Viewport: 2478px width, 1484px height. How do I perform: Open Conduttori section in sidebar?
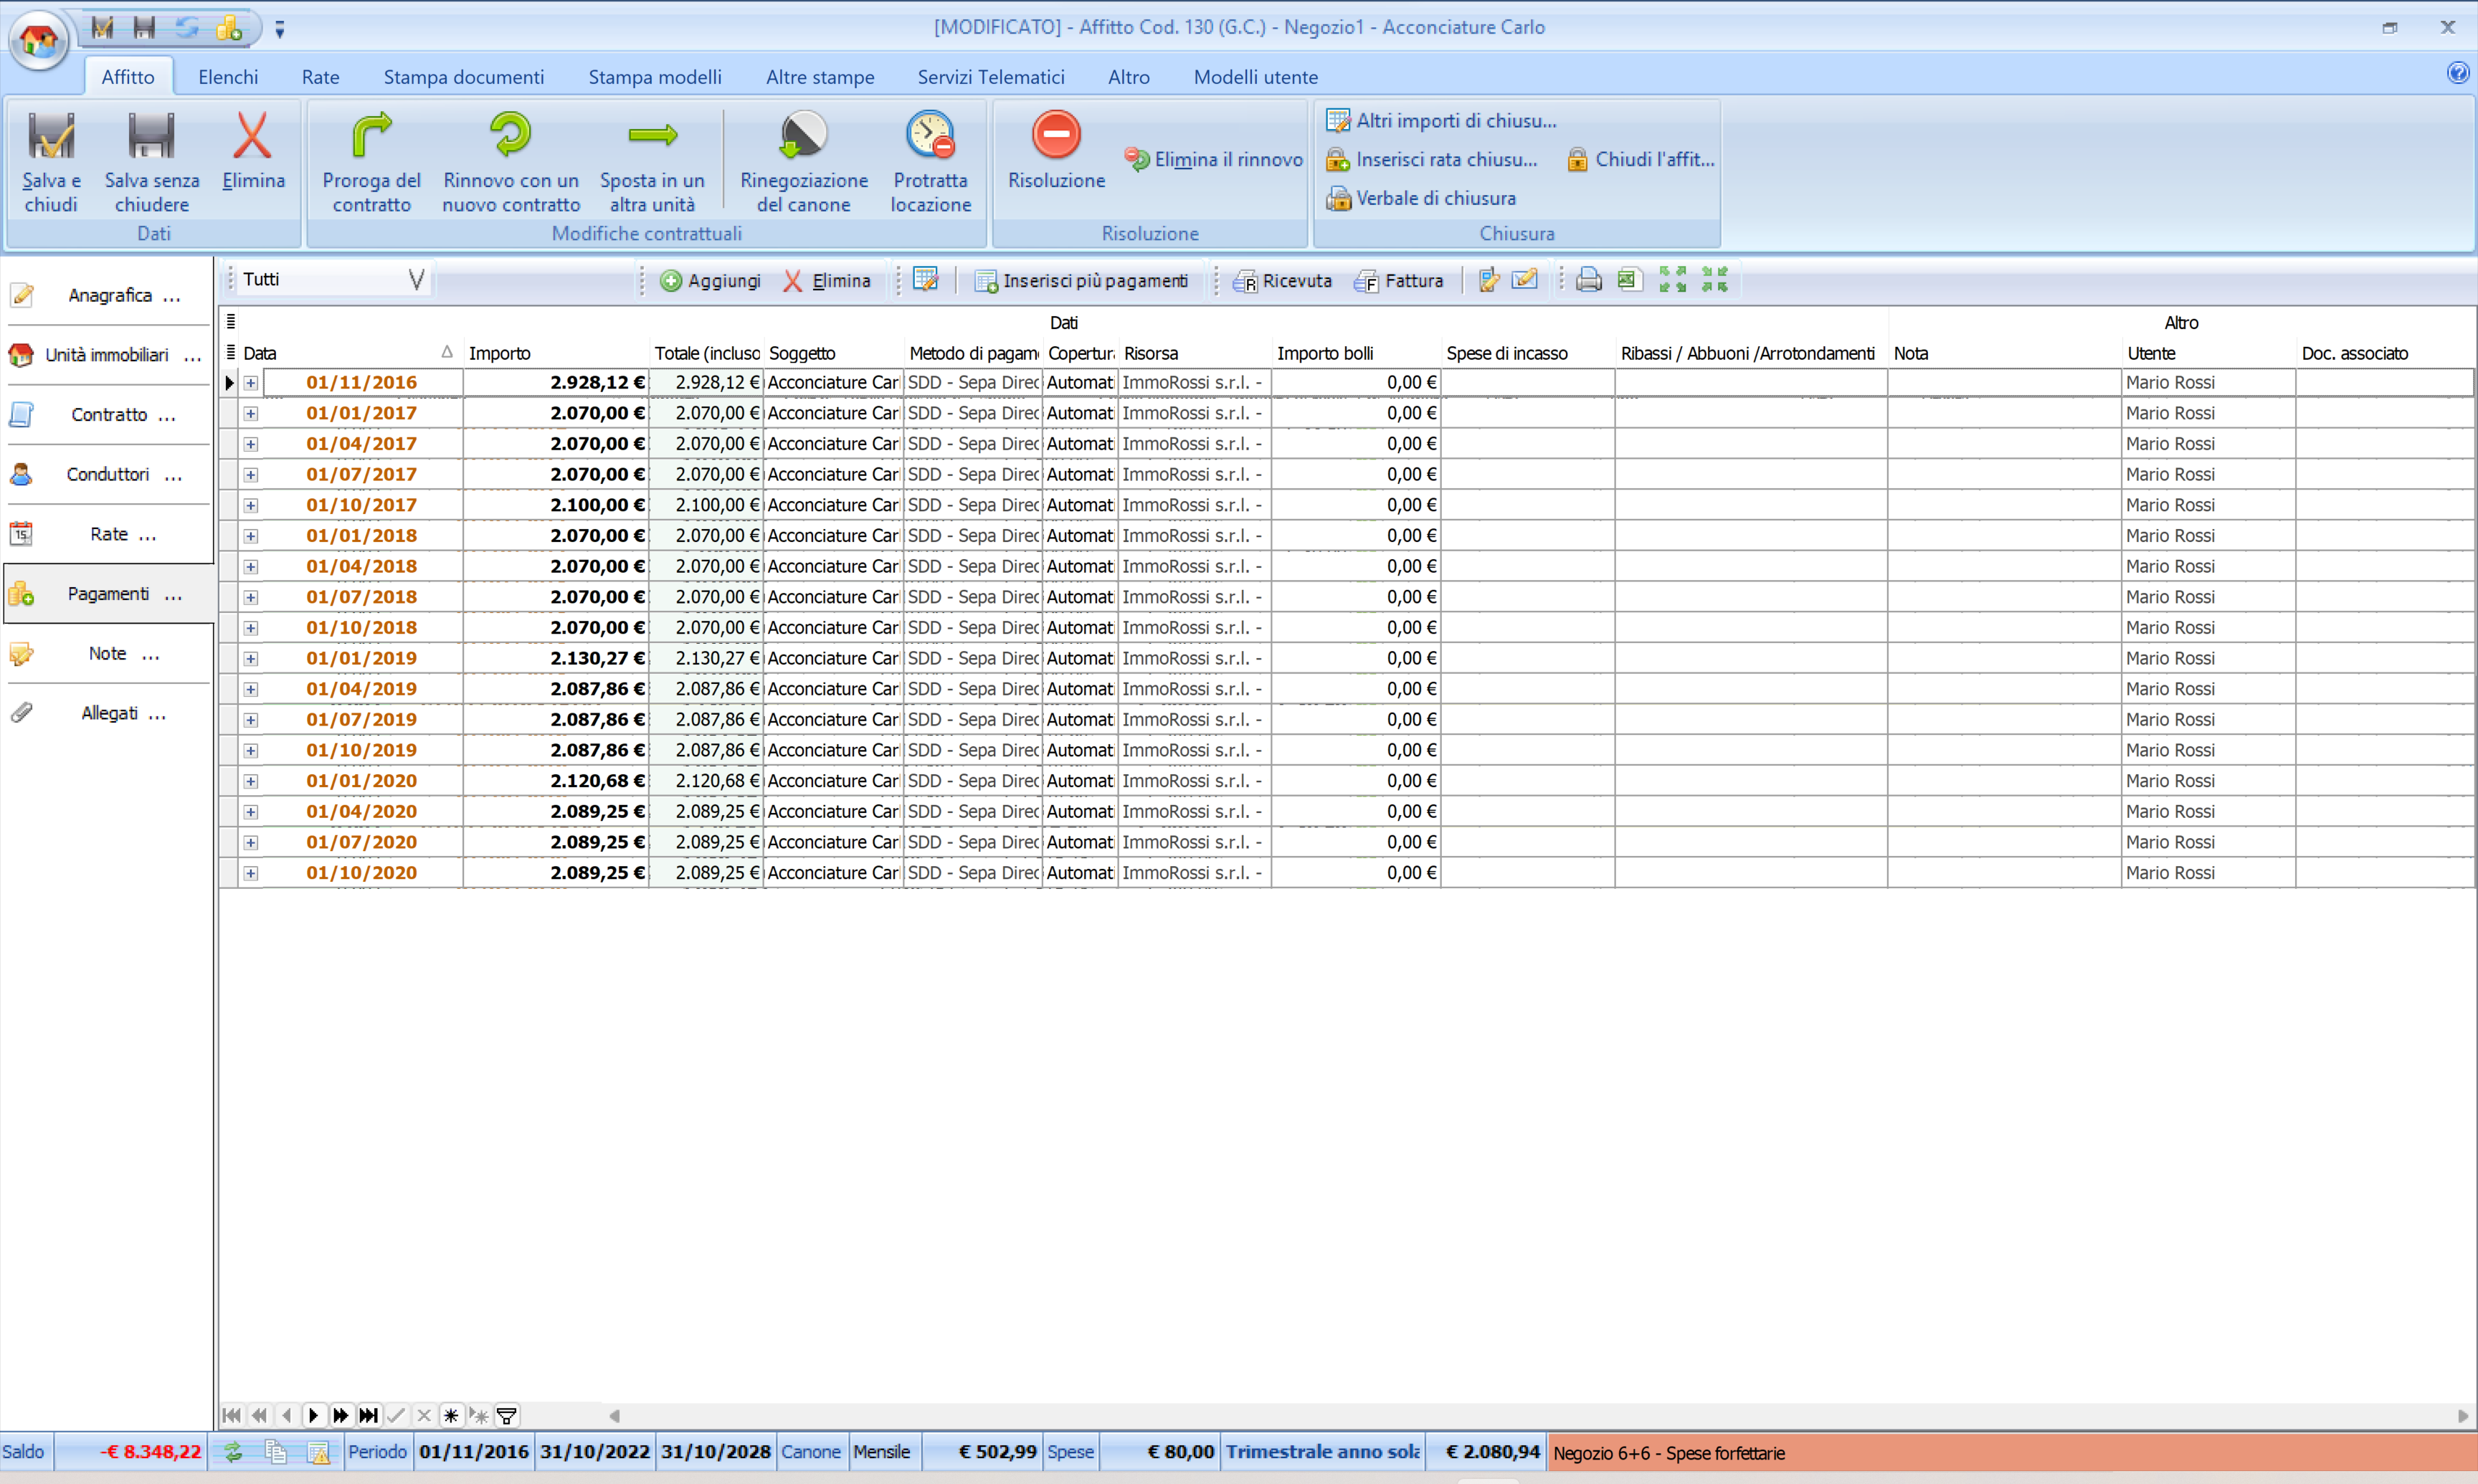[x=108, y=474]
